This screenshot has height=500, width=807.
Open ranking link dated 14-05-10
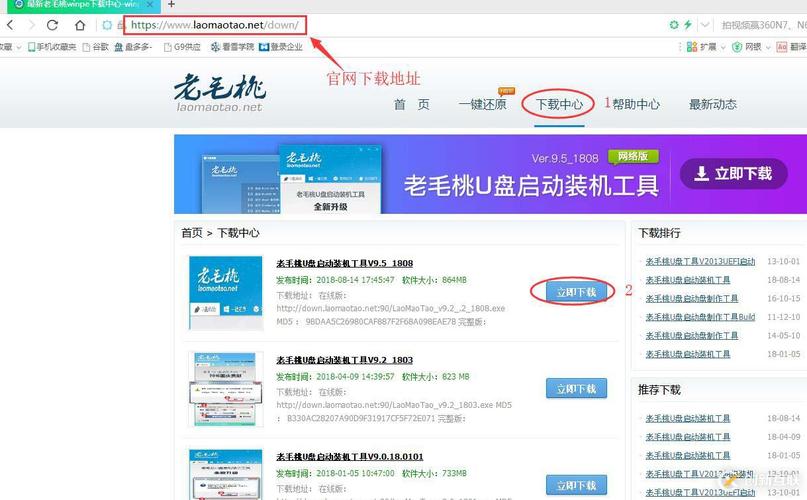click(692, 335)
